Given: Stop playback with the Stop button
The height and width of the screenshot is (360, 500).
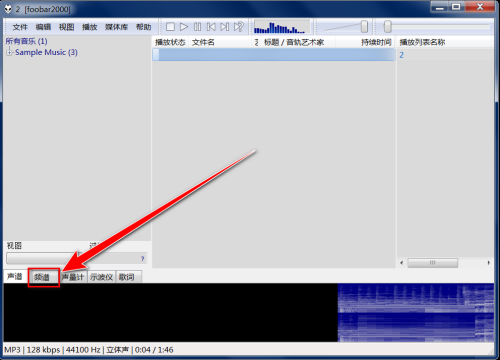Looking at the screenshot, I should coord(170,27).
